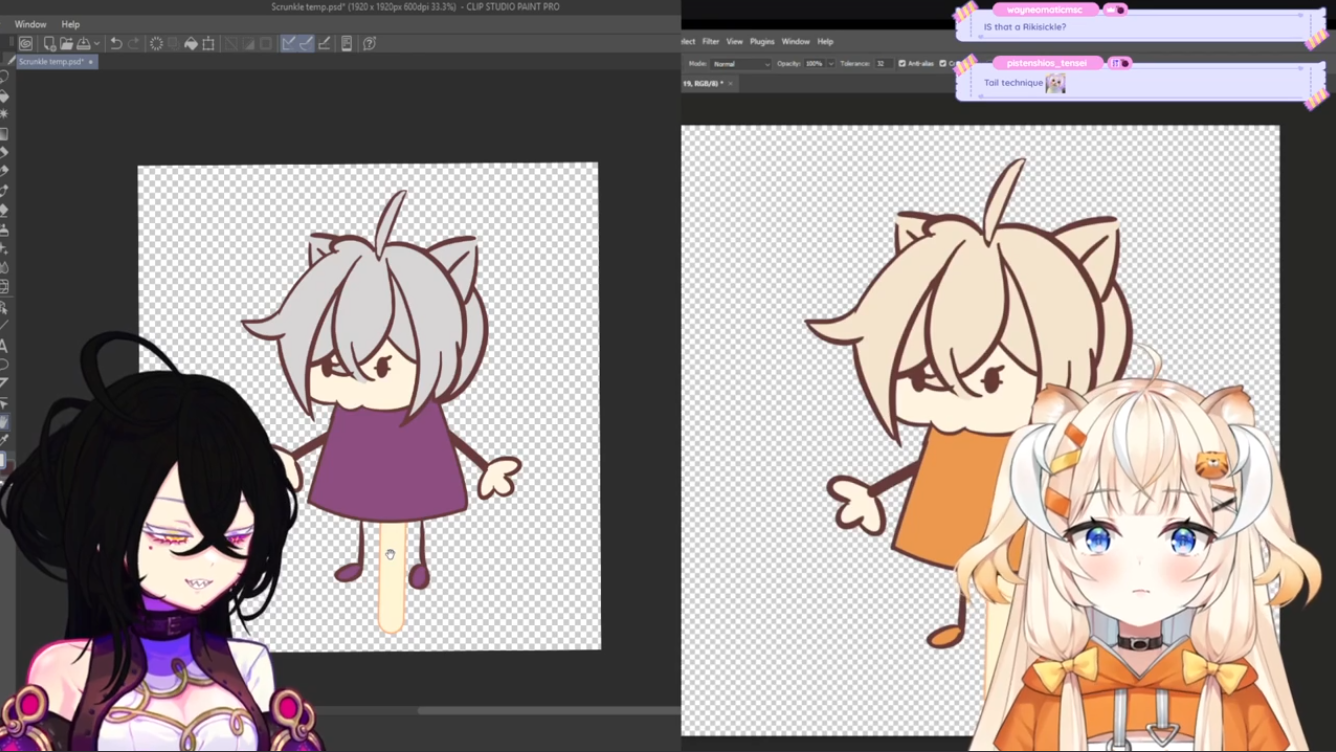1336x752 pixels.
Task: Open the Filter menu in Photoshop
Action: point(710,42)
